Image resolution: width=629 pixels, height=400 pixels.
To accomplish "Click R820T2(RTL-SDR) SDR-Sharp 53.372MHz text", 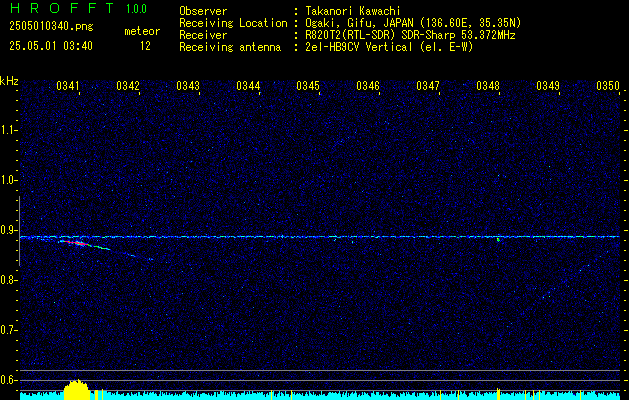I will coord(410,35).
